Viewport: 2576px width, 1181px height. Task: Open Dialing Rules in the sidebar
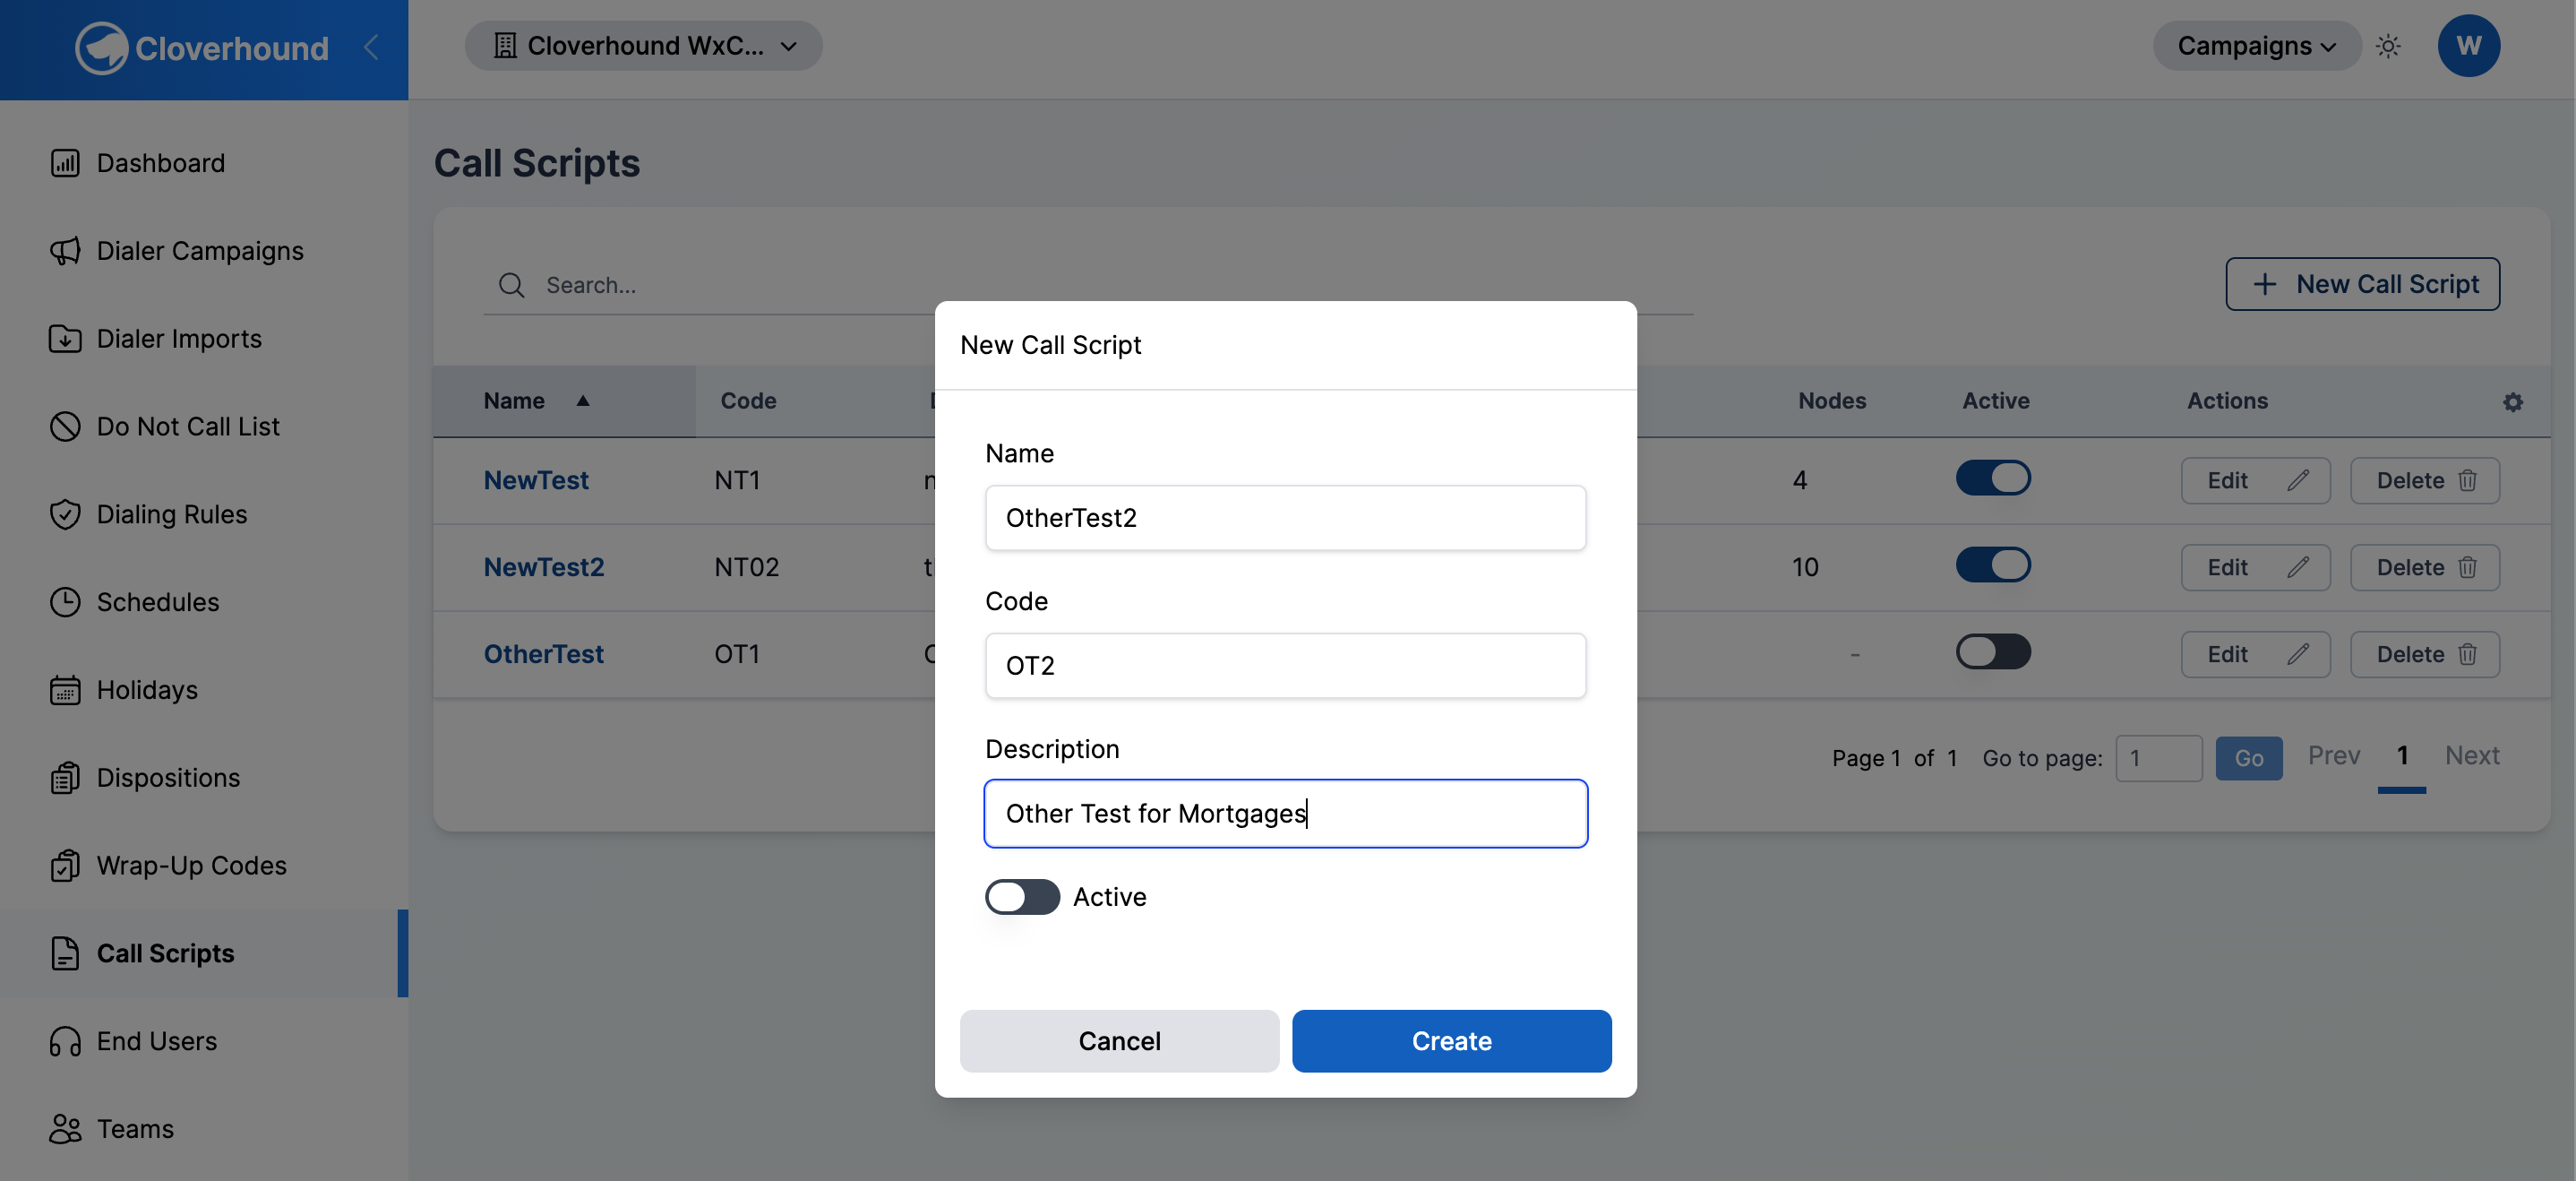pyautogui.click(x=171, y=514)
